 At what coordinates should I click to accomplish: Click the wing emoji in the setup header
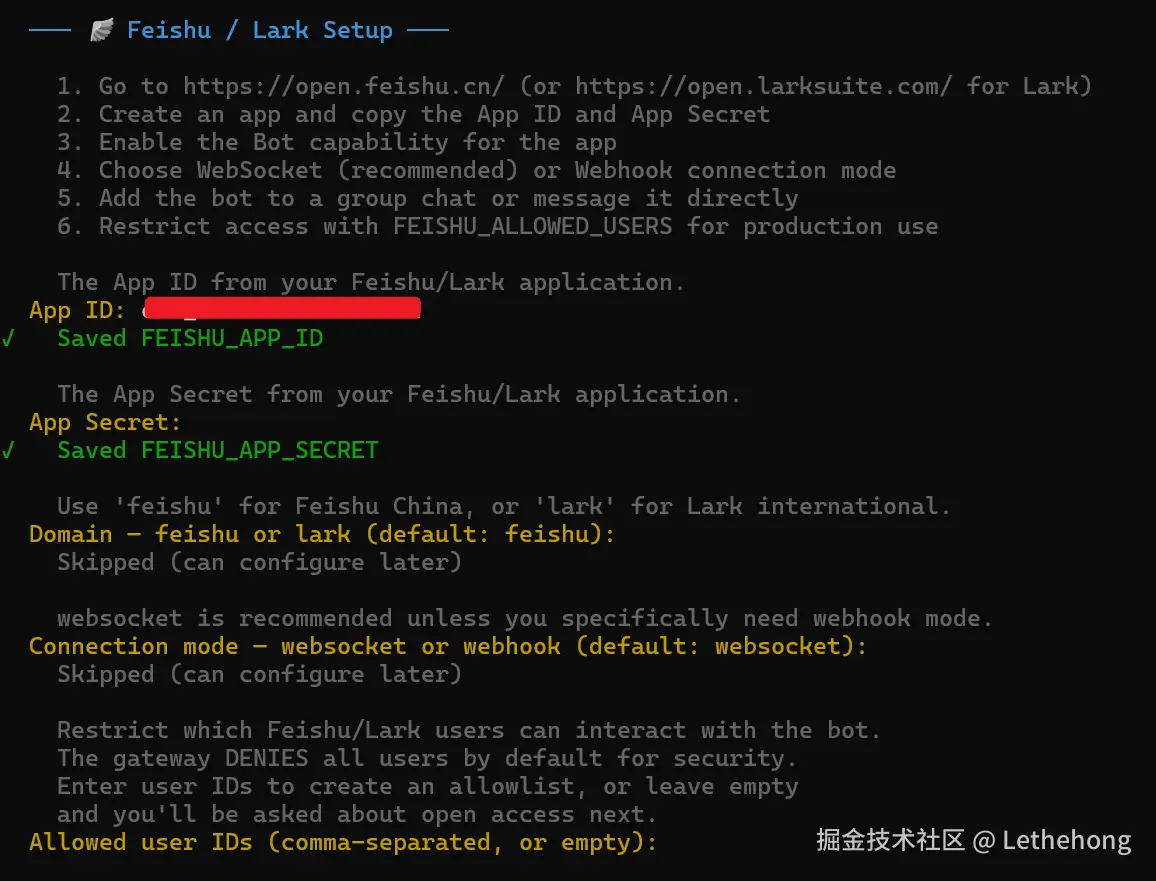pyautogui.click(x=101, y=30)
